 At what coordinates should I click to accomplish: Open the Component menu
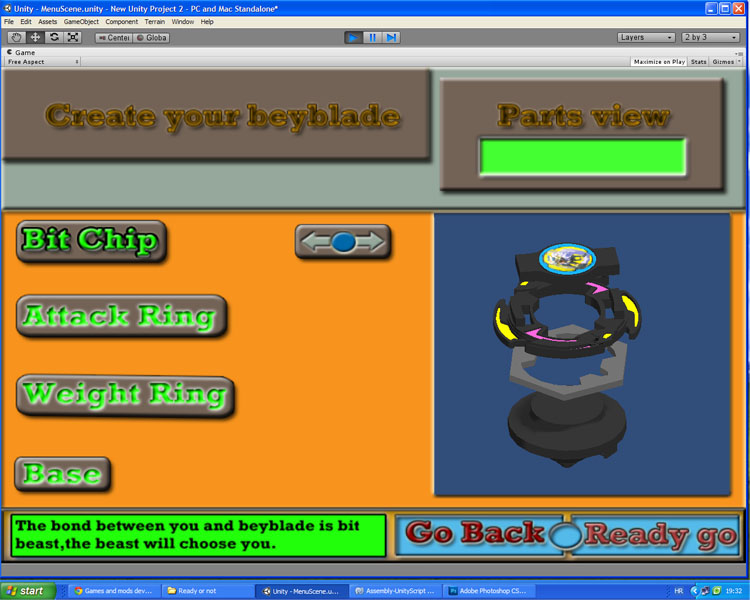121,22
